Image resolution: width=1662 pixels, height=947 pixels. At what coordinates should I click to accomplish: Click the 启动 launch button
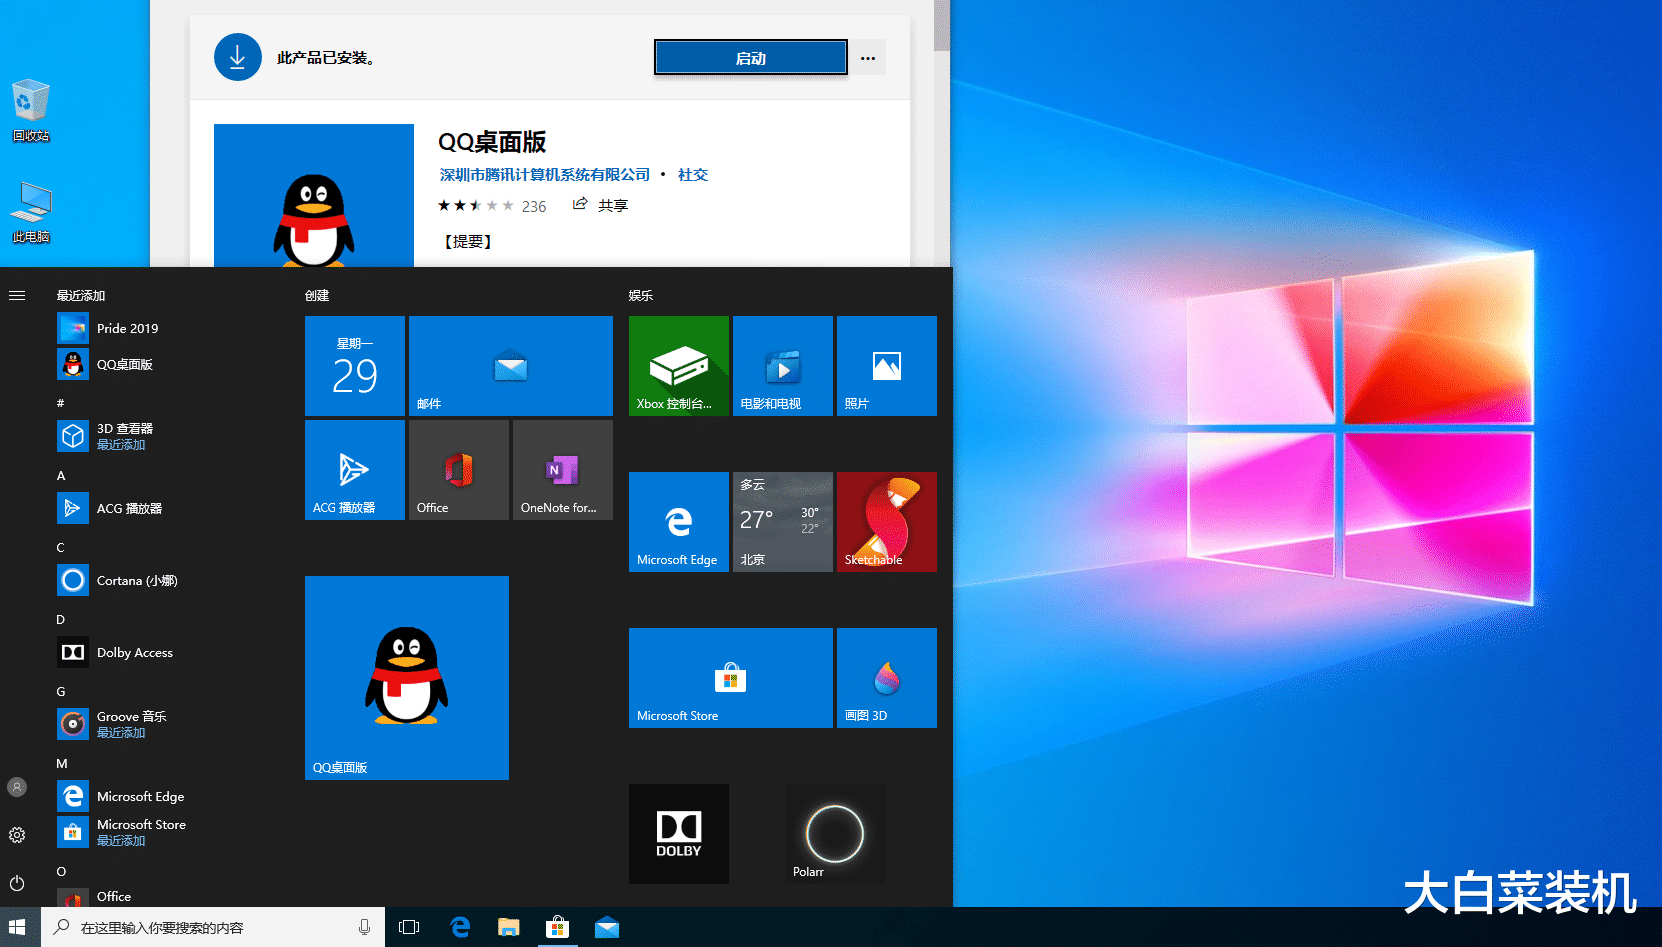pos(750,57)
